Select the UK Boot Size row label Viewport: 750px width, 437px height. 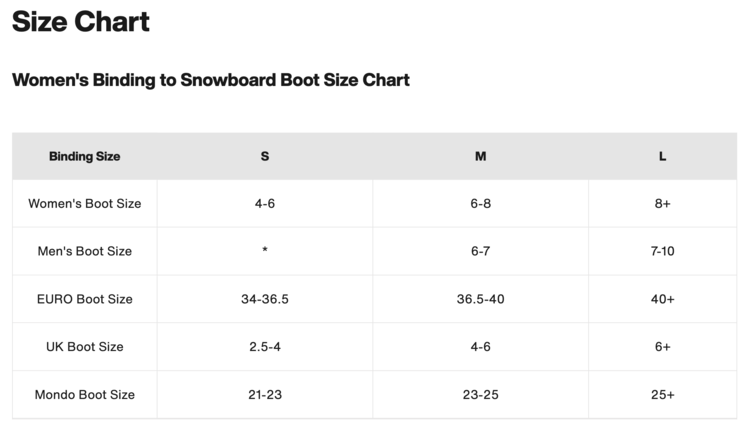84,347
